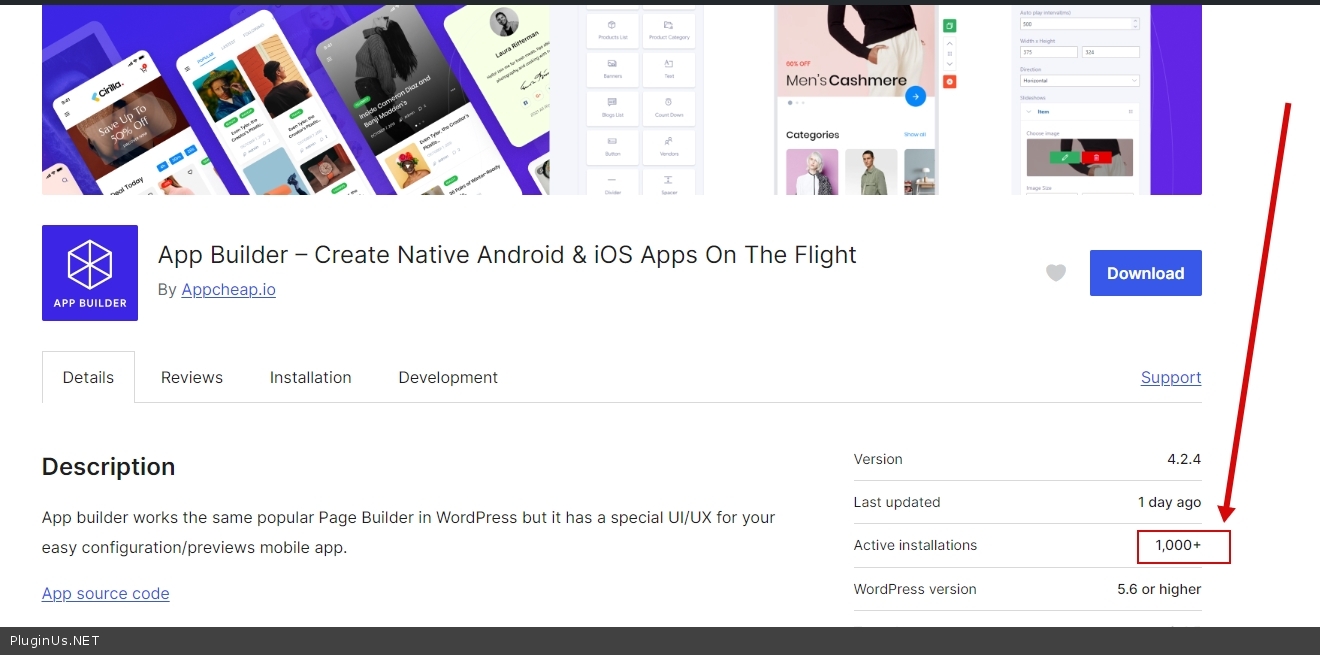Click the Vendors widget icon
This screenshot has width=1320, height=655.
(x=669, y=143)
